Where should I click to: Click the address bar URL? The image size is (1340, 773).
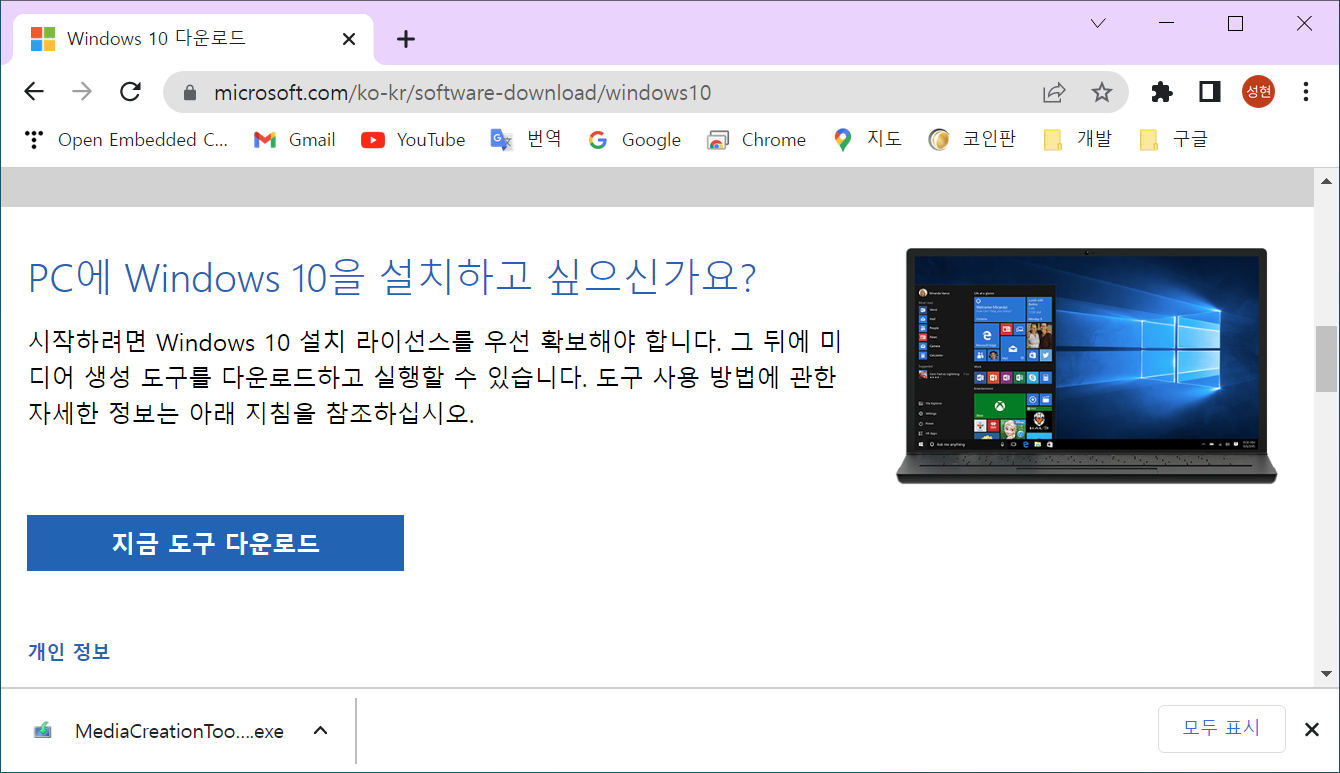pos(462,93)
